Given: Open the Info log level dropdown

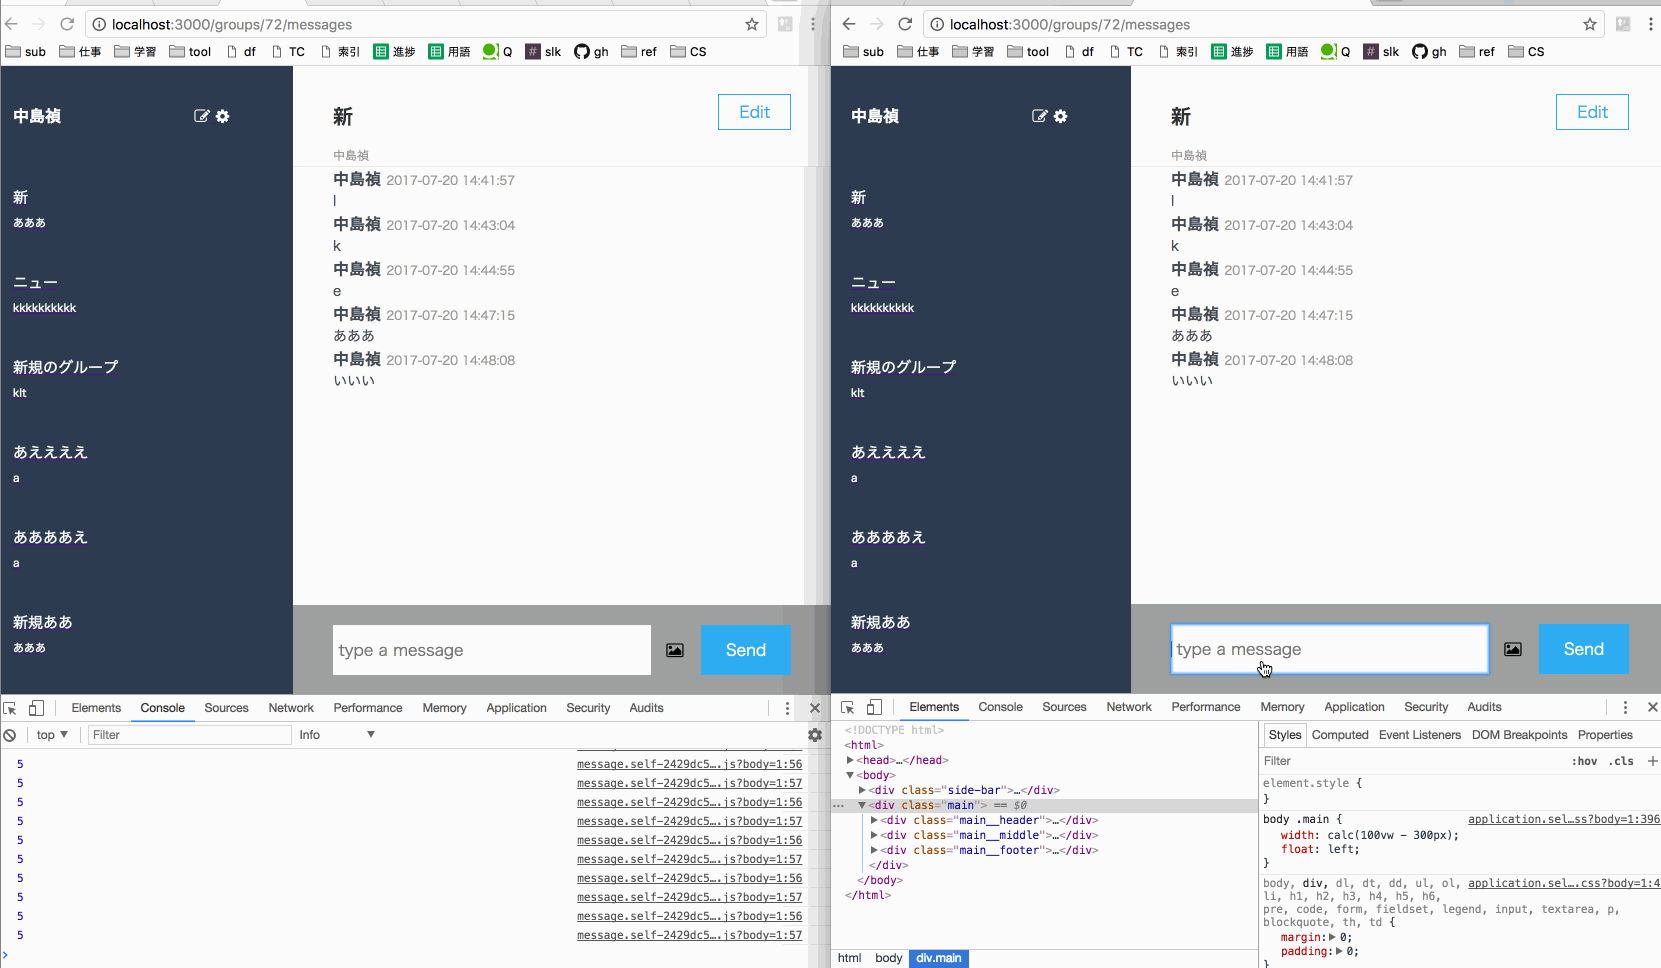Looking at the screenshot, I should 337,735.
